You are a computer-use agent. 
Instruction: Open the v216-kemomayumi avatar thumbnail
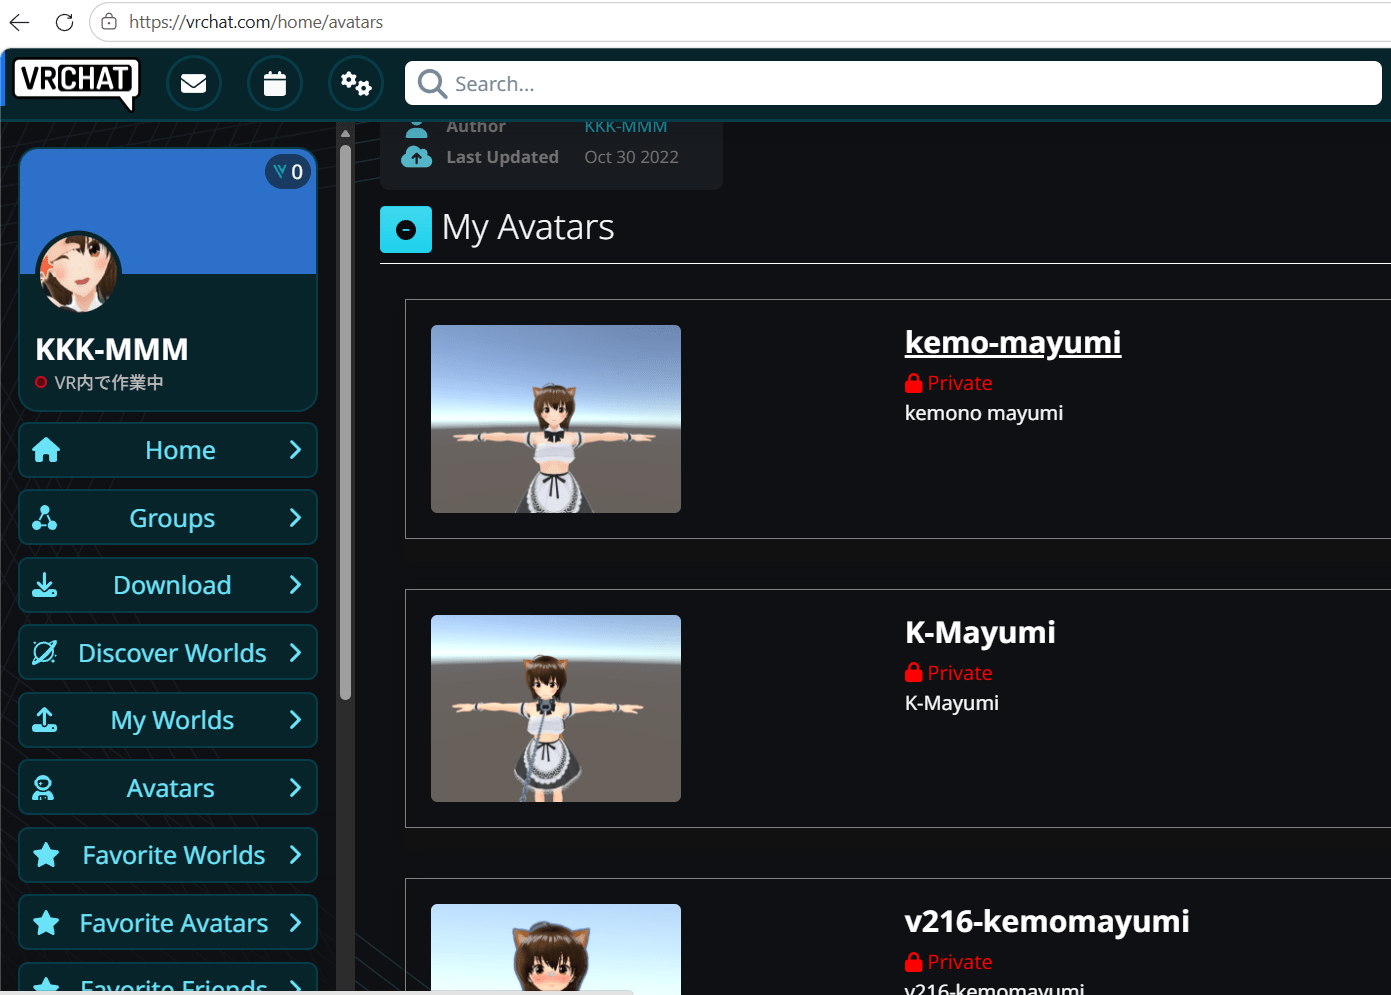pyautogui.click(x=556, y=948)
